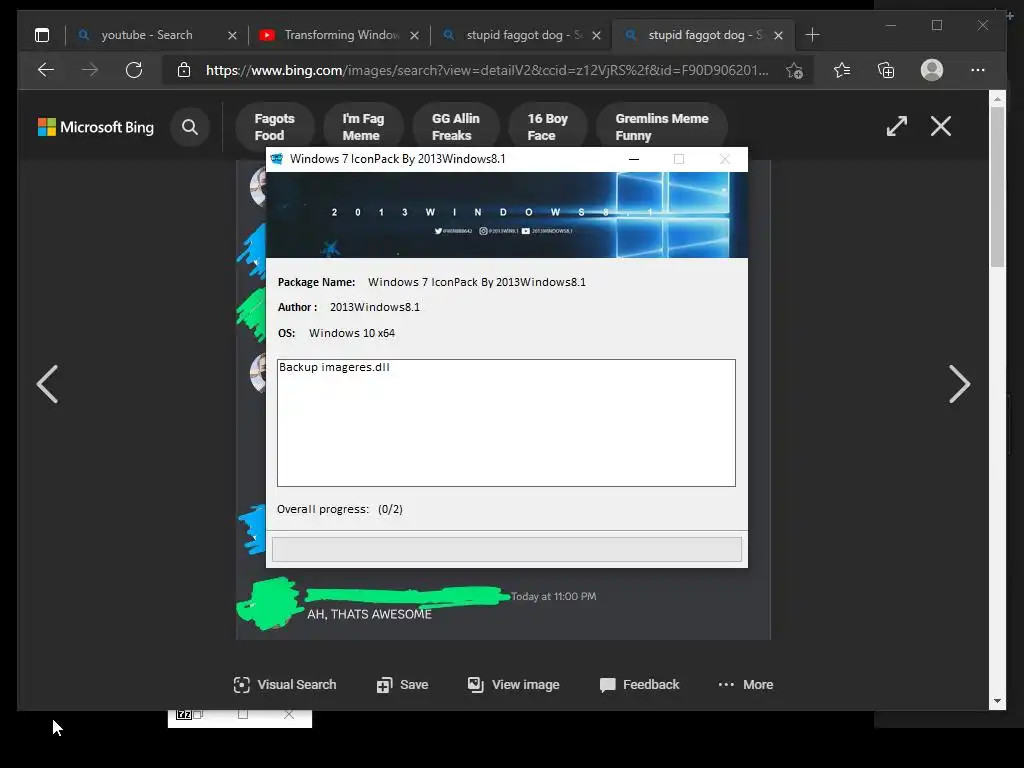Viewport: 1024px width, 768px height.
Task: Expand the More options menu
Action: pos(745,684)
